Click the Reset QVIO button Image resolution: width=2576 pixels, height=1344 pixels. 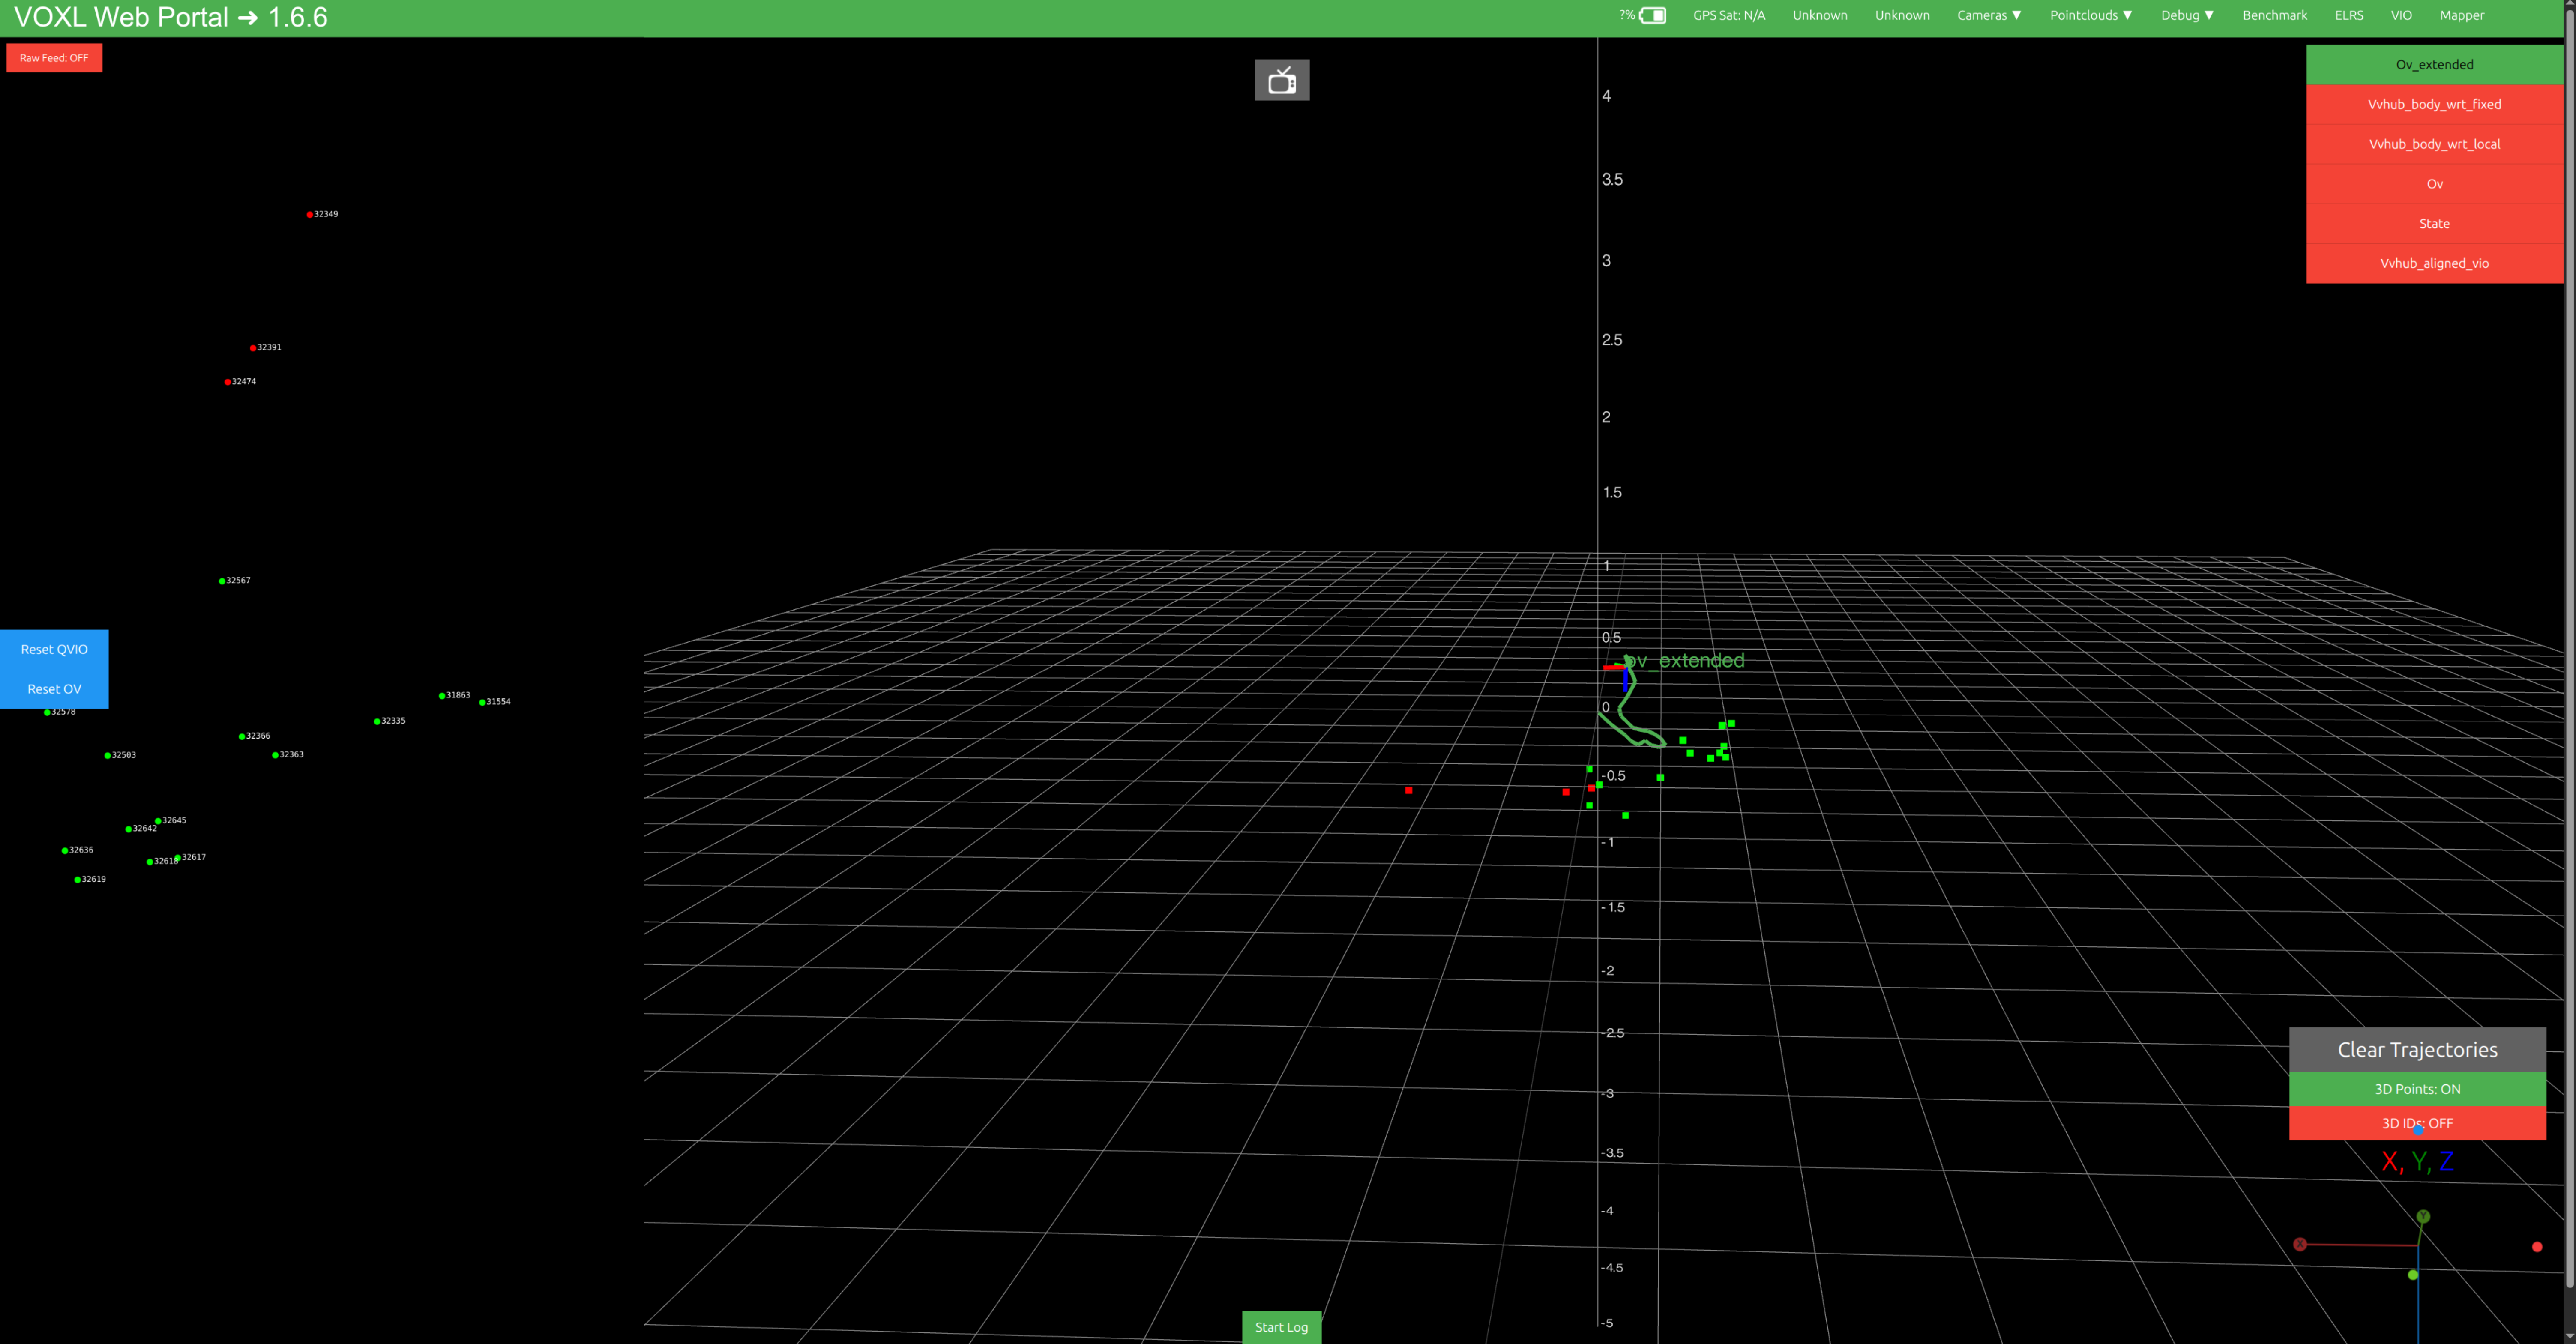pyautogui.click(x=54, y=650)
